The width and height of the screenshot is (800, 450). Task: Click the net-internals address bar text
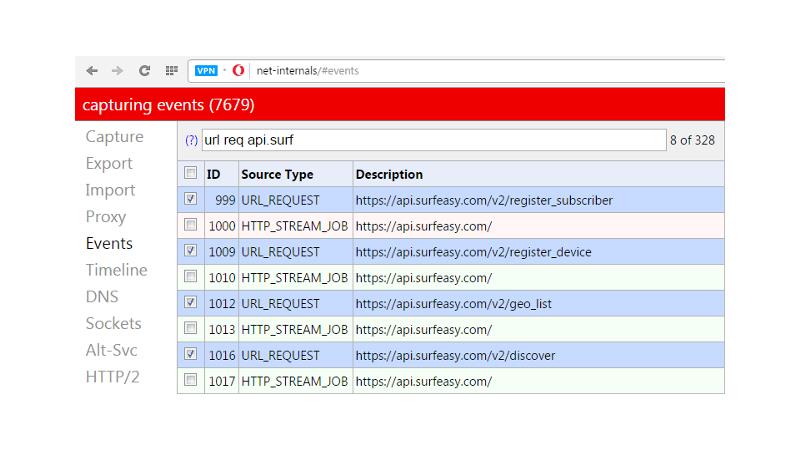(308, 70)
